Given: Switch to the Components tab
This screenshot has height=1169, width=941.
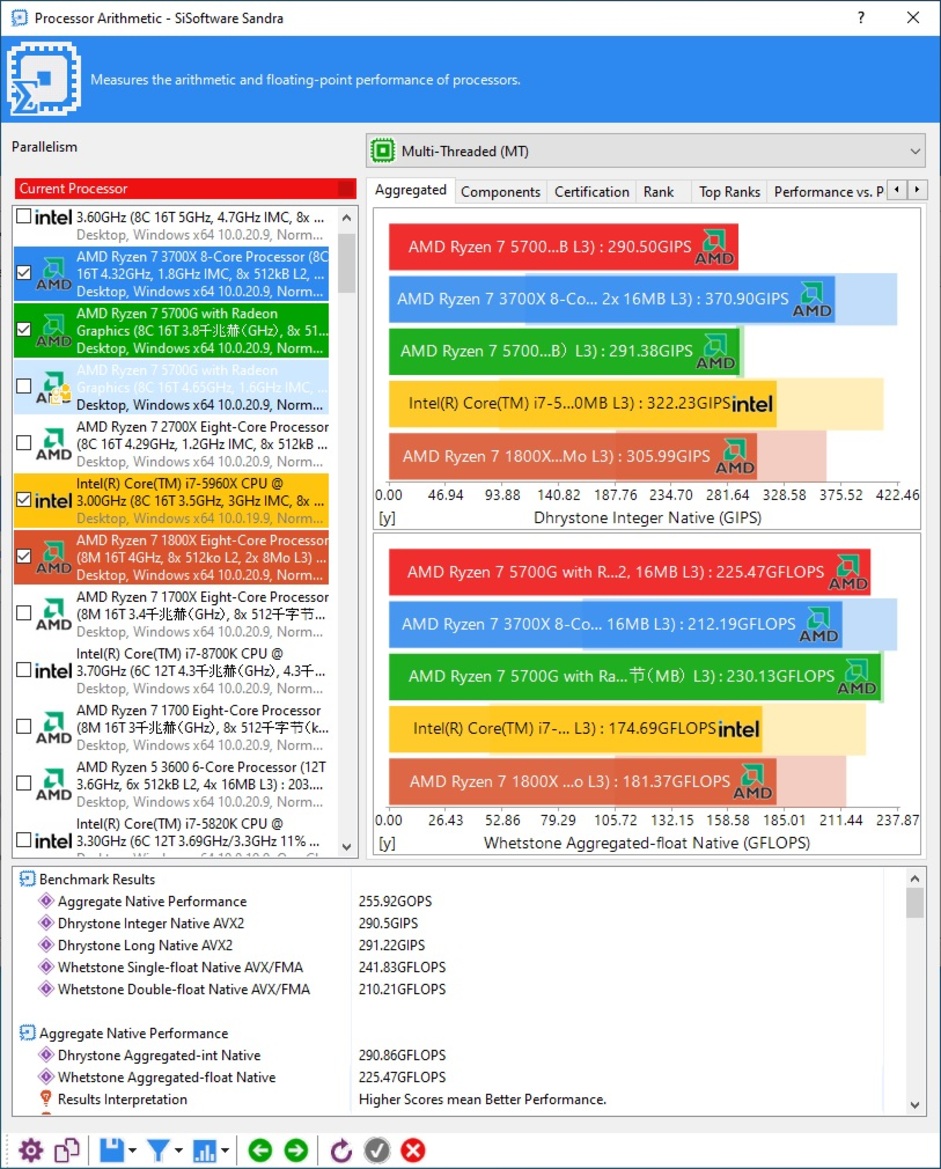Looking at the screenshot, I should pos(500,192).
